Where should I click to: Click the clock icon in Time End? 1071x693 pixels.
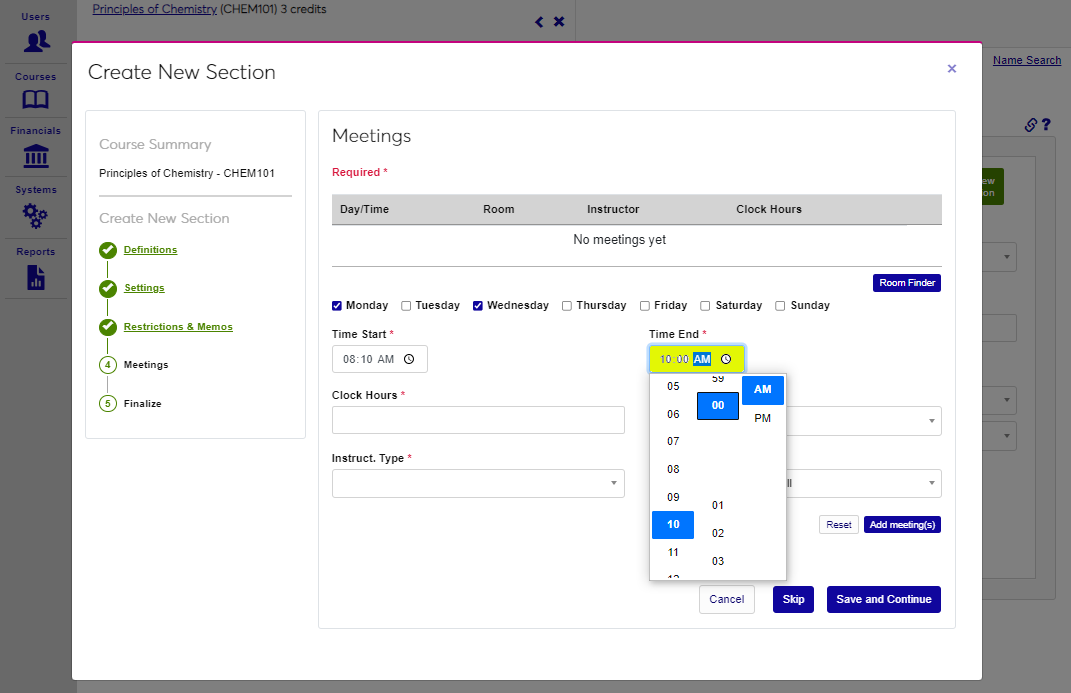(x=726, y=359)
